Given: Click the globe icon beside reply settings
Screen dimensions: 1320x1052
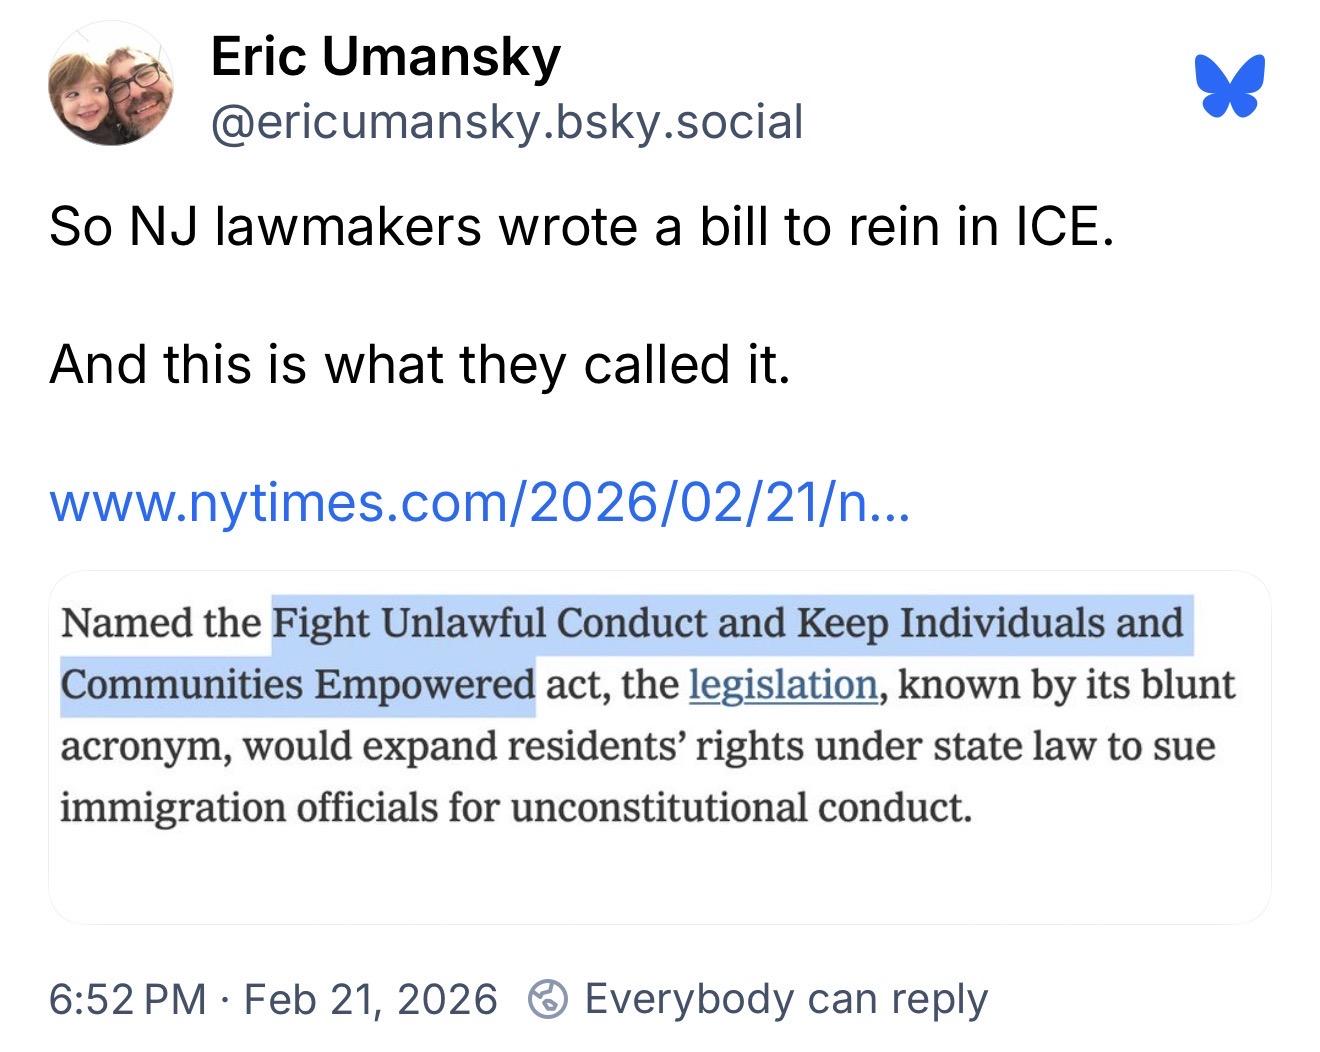Looking at the screenshot, I should click(x=546, y=998).
